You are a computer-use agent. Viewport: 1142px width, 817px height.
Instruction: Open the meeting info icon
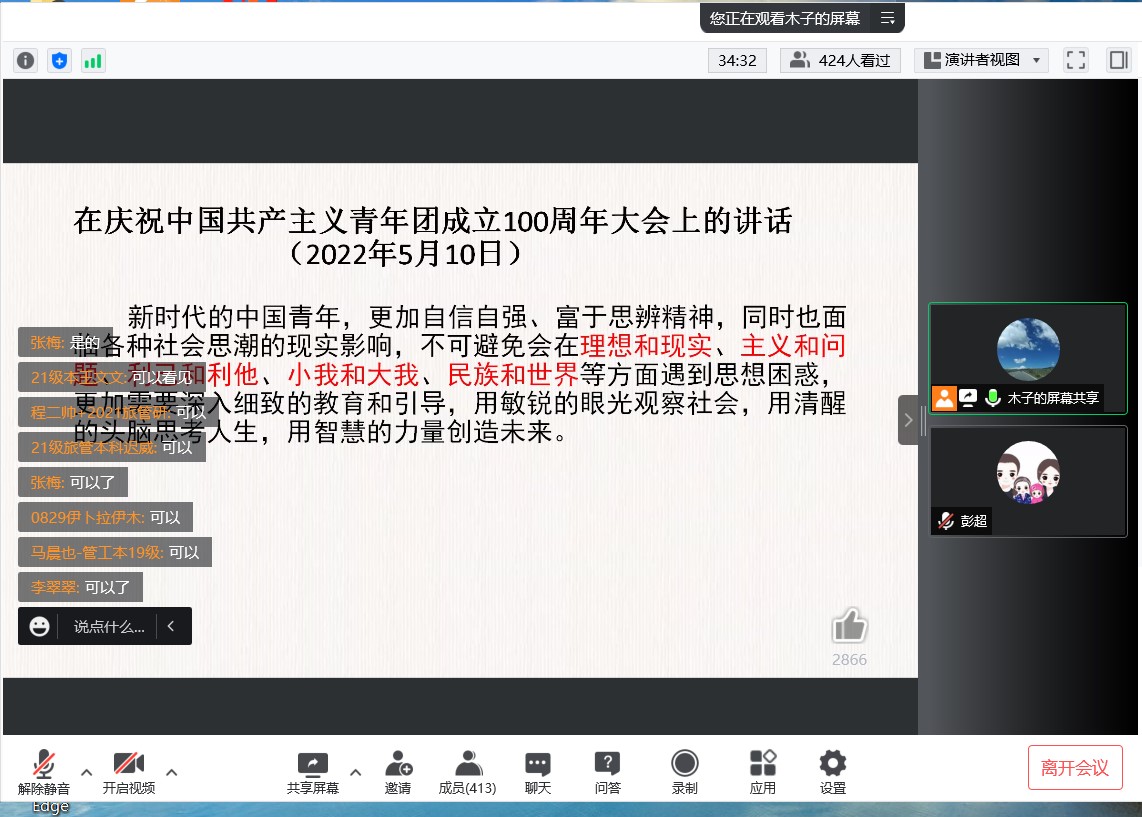pyautogui.click(x=25, y=60)
